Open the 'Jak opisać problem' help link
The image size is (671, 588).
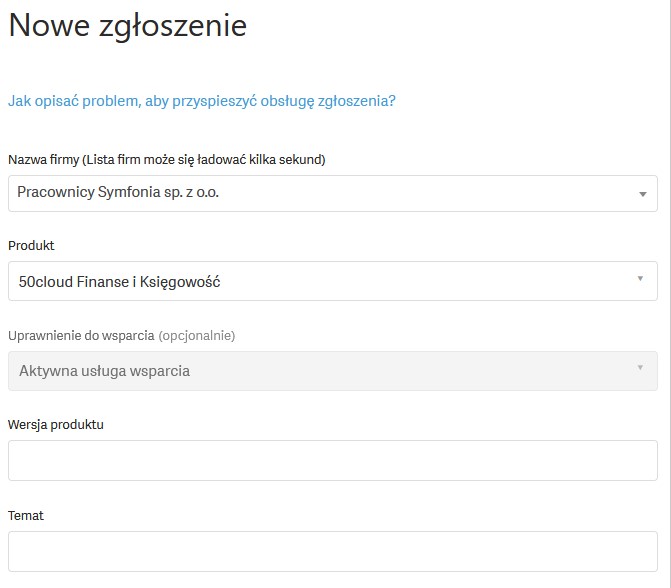pyautogui.click(x=202, y=101)
